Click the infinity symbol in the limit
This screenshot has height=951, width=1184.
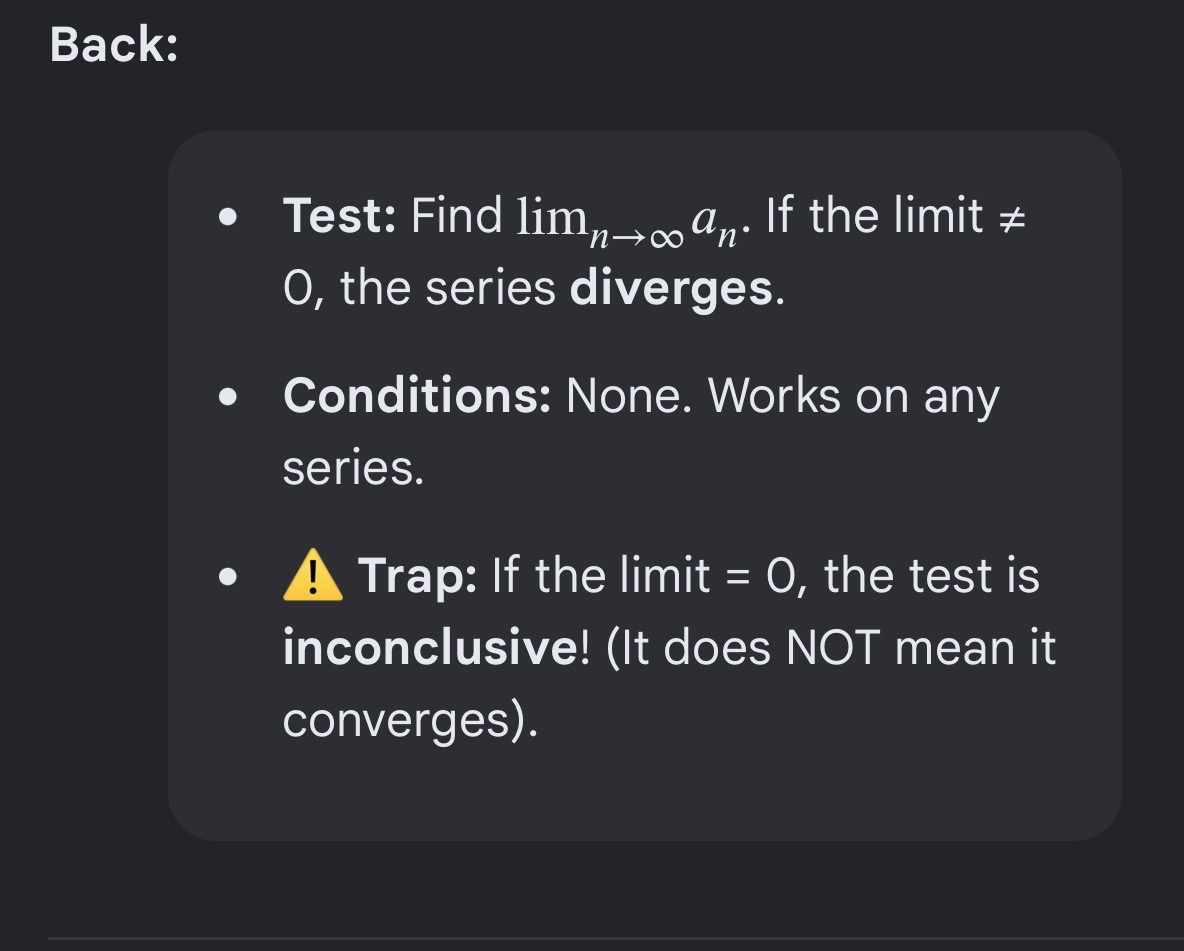coord(667,239)
